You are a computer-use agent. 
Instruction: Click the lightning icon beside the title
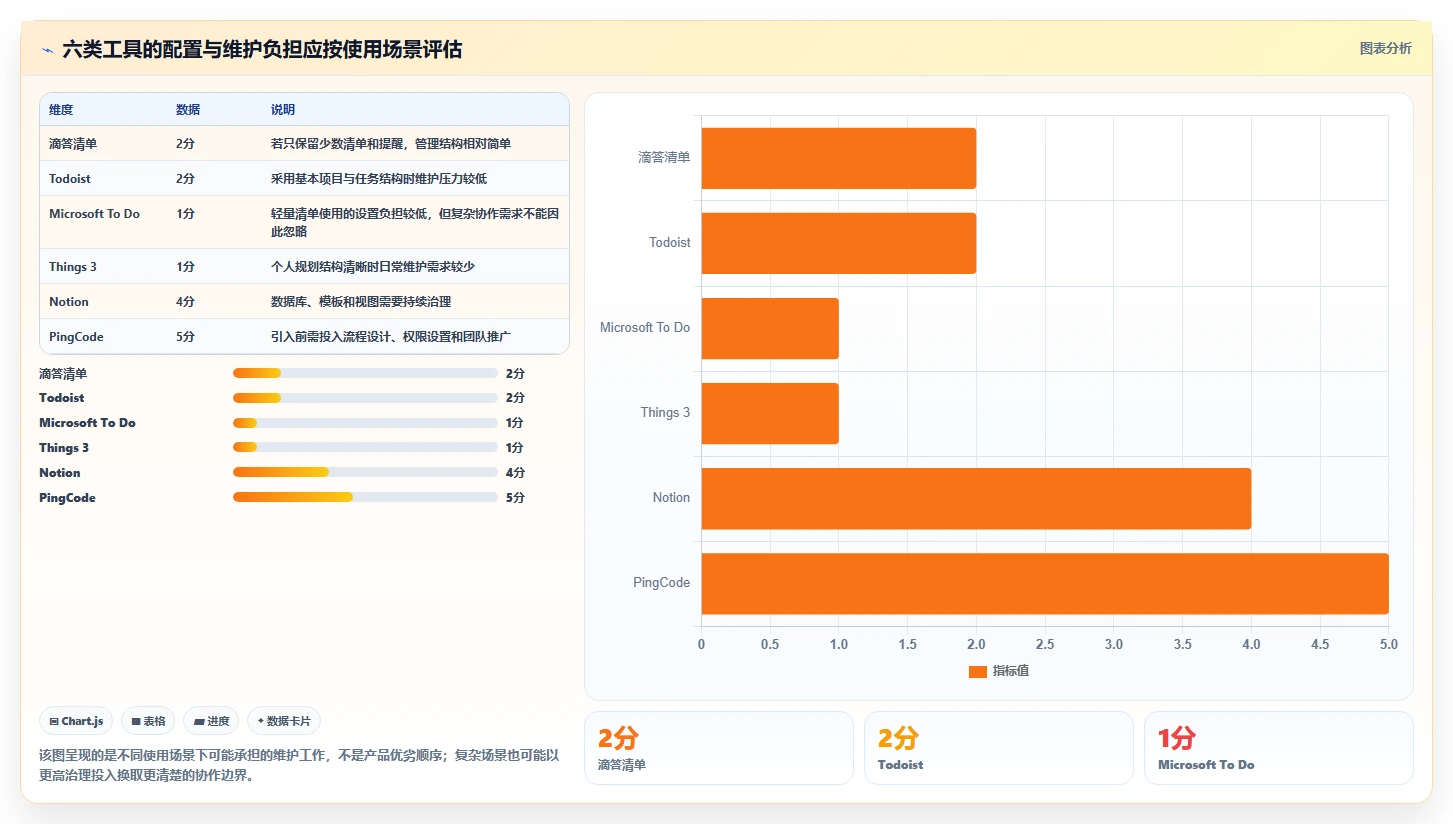pyautogui.click(x=47, y=50)
